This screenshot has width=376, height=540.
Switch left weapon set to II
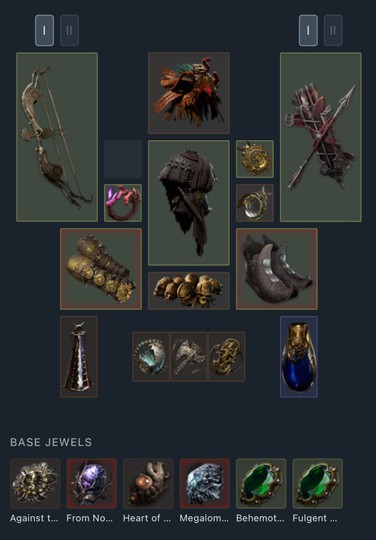click(x=69, y=30)
